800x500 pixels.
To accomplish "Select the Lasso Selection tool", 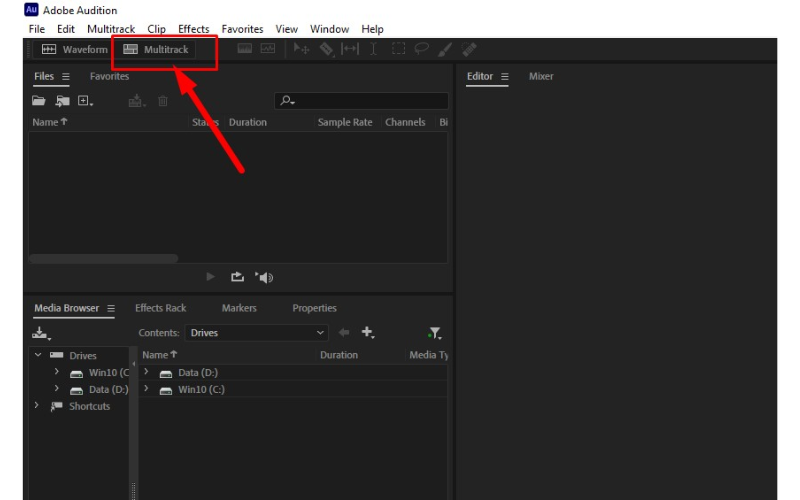I will tap(422, 49).
